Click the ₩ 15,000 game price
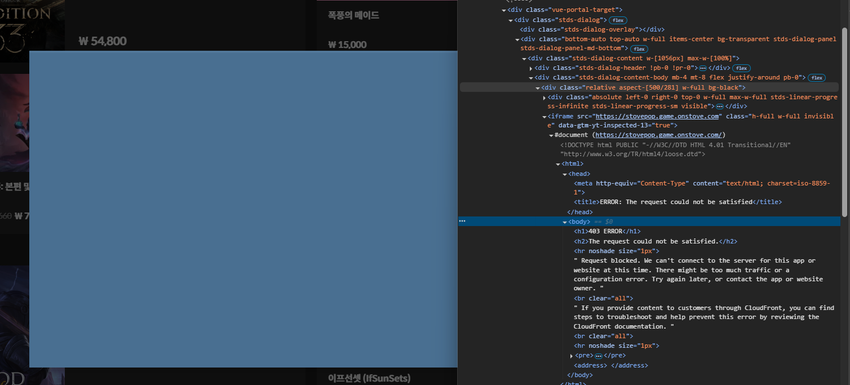Image resolution: width=850 pixels, height=385 pixels. pyautogui.click(x=347, y=45)
